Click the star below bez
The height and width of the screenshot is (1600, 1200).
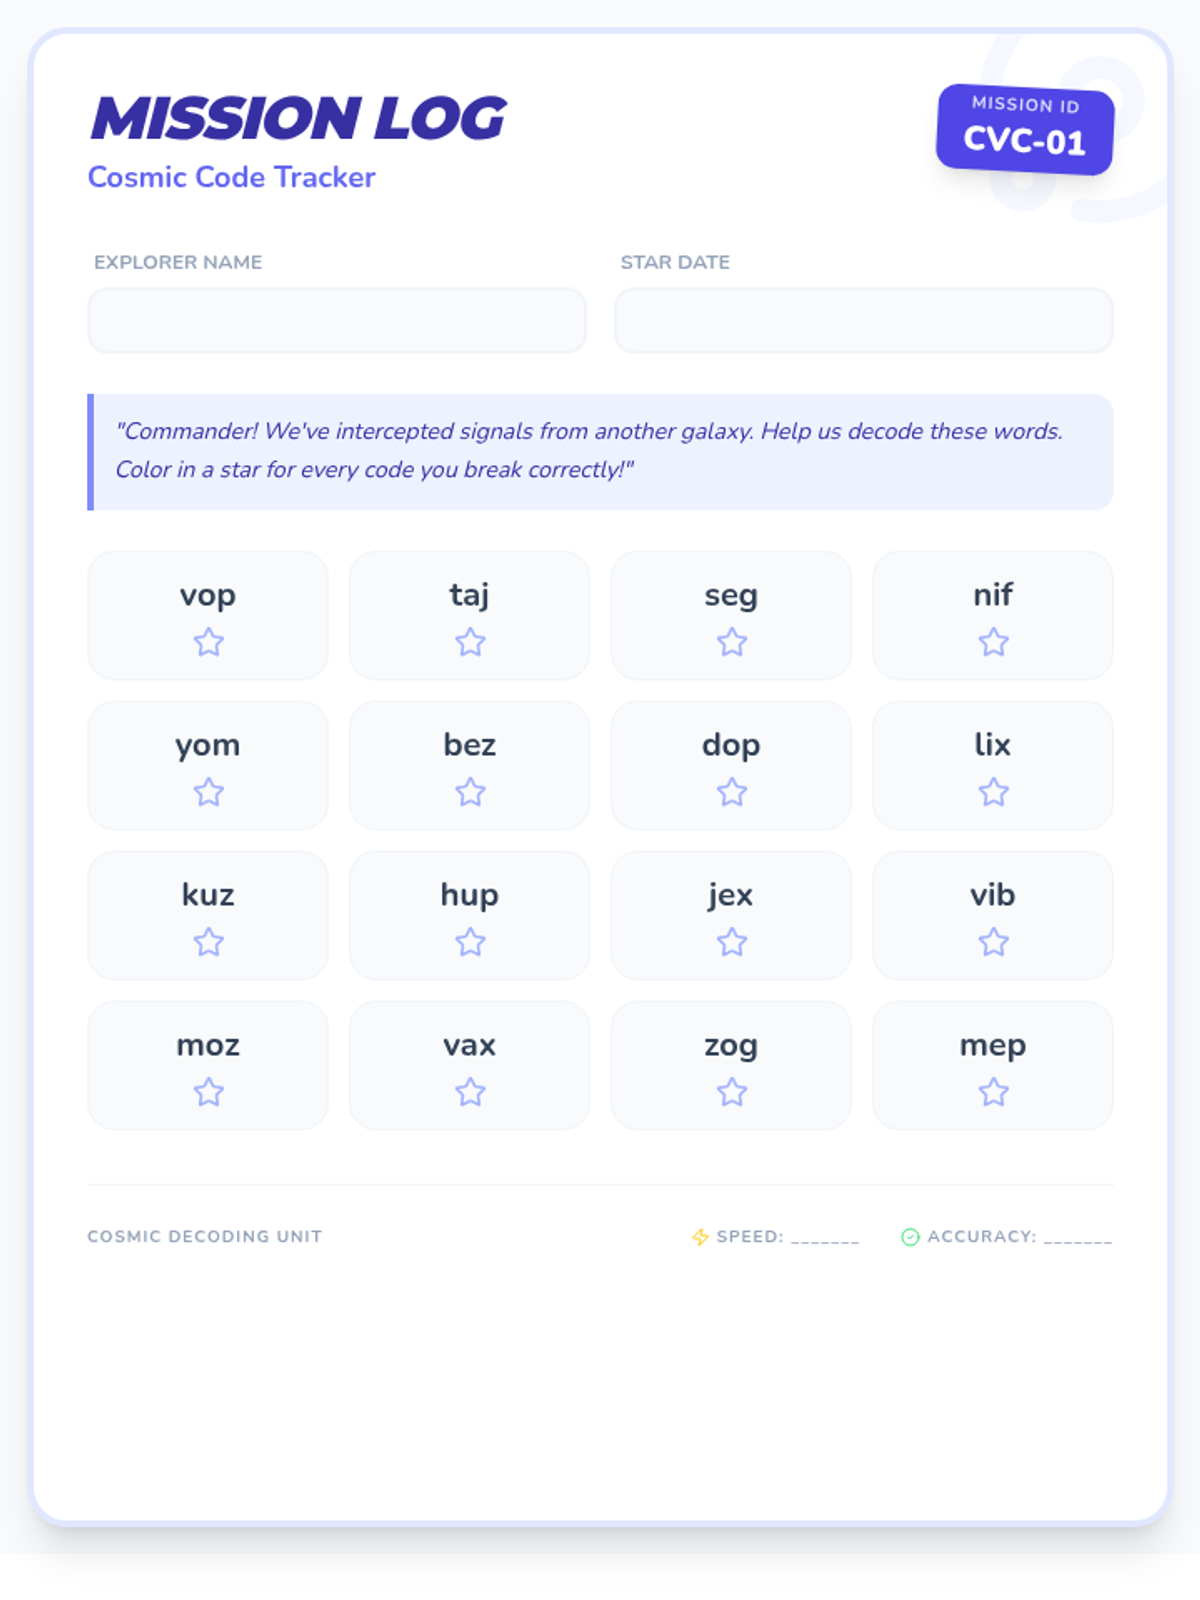[470, 793]
